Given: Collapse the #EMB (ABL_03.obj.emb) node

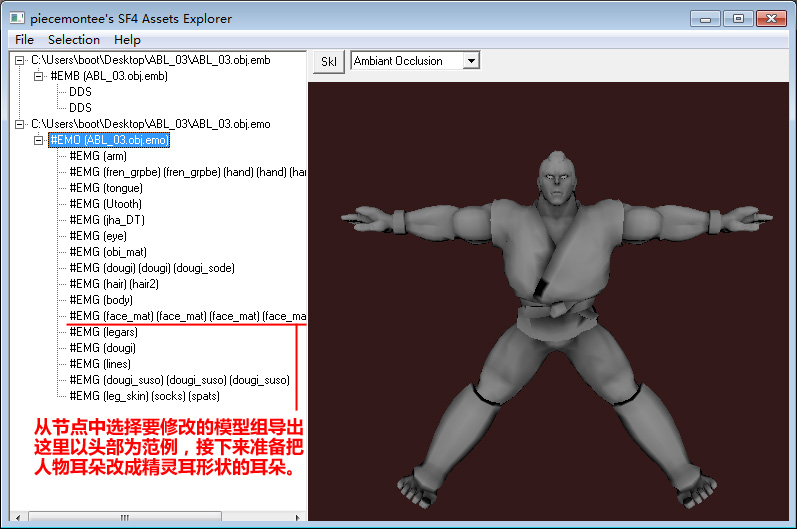Looking at the screenshot, I should (39, 76).
